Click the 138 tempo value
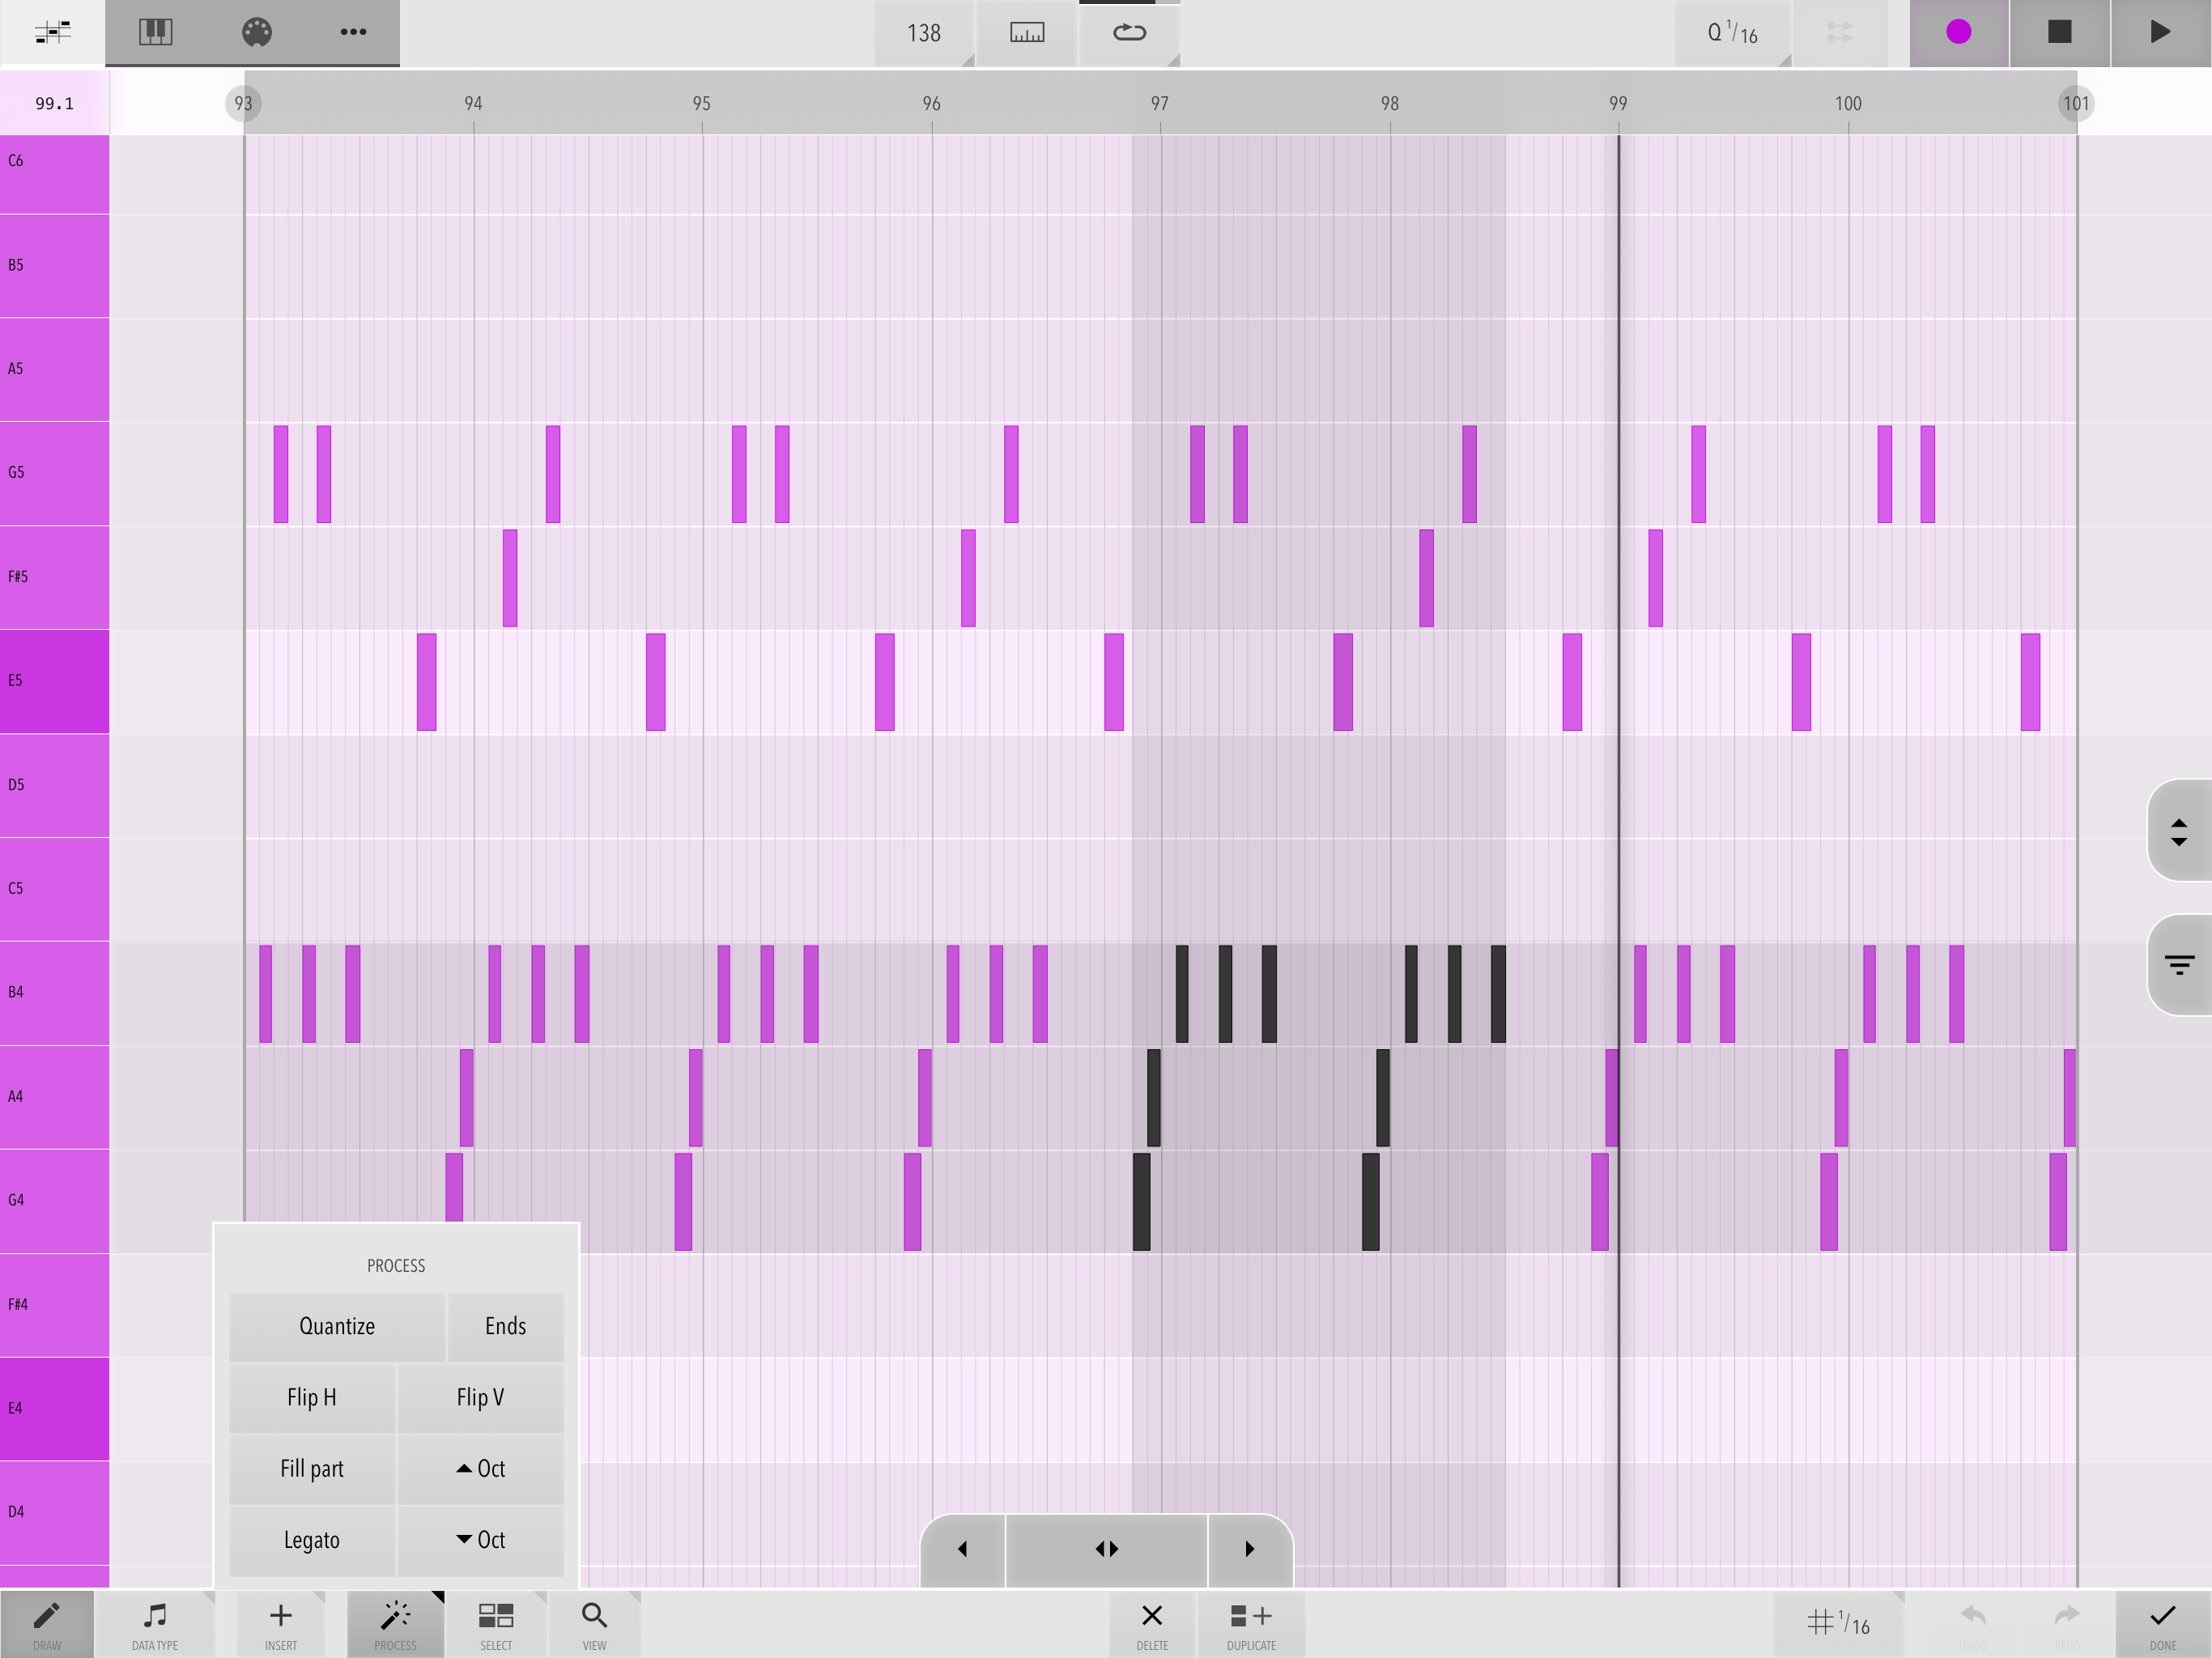Viewport: 2212px width, 1658px height. 922,32
